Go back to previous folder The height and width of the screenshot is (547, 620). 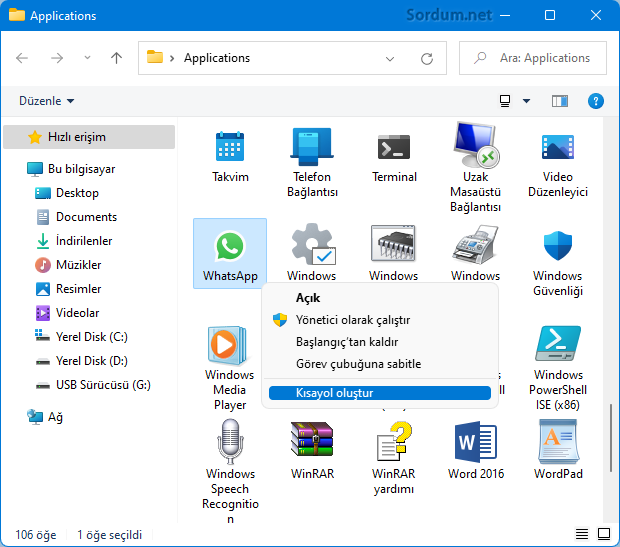(22, 58)
